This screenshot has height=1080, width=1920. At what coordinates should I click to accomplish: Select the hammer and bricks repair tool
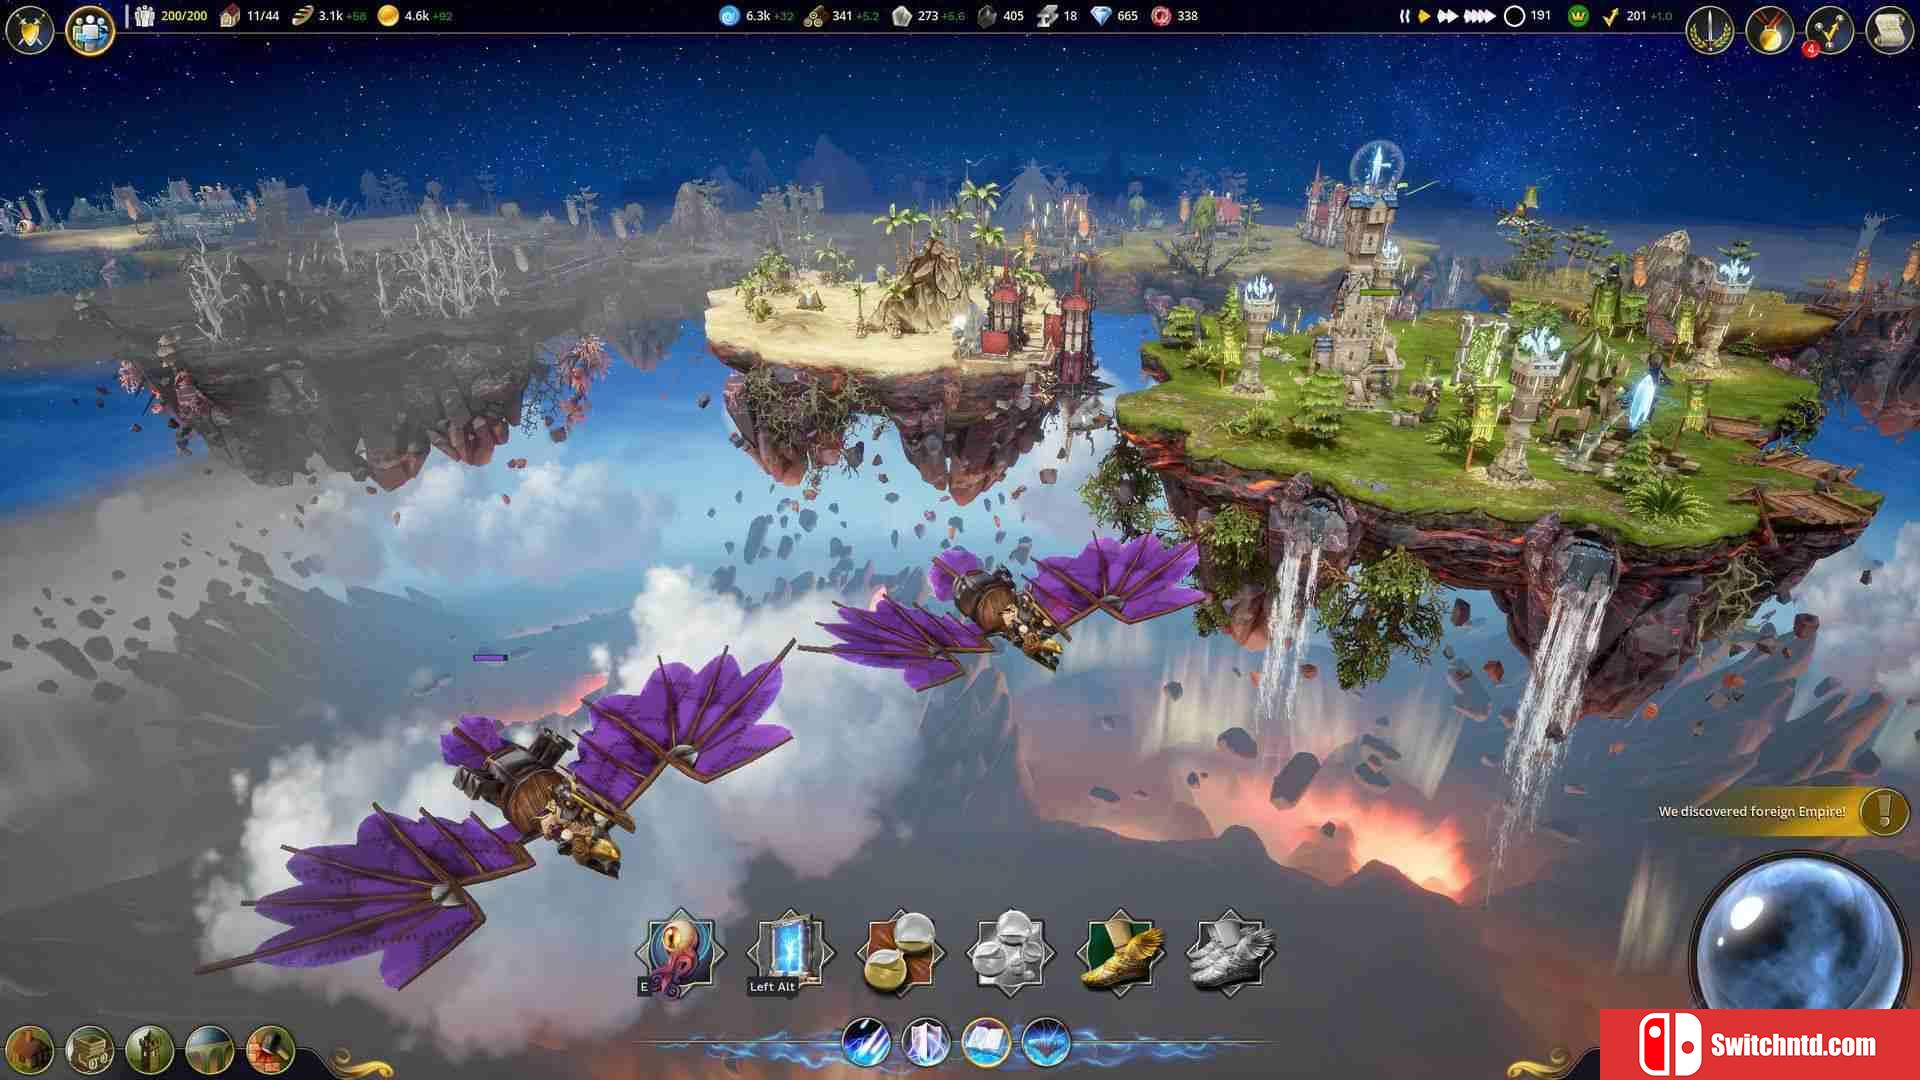pos(270,1050)
